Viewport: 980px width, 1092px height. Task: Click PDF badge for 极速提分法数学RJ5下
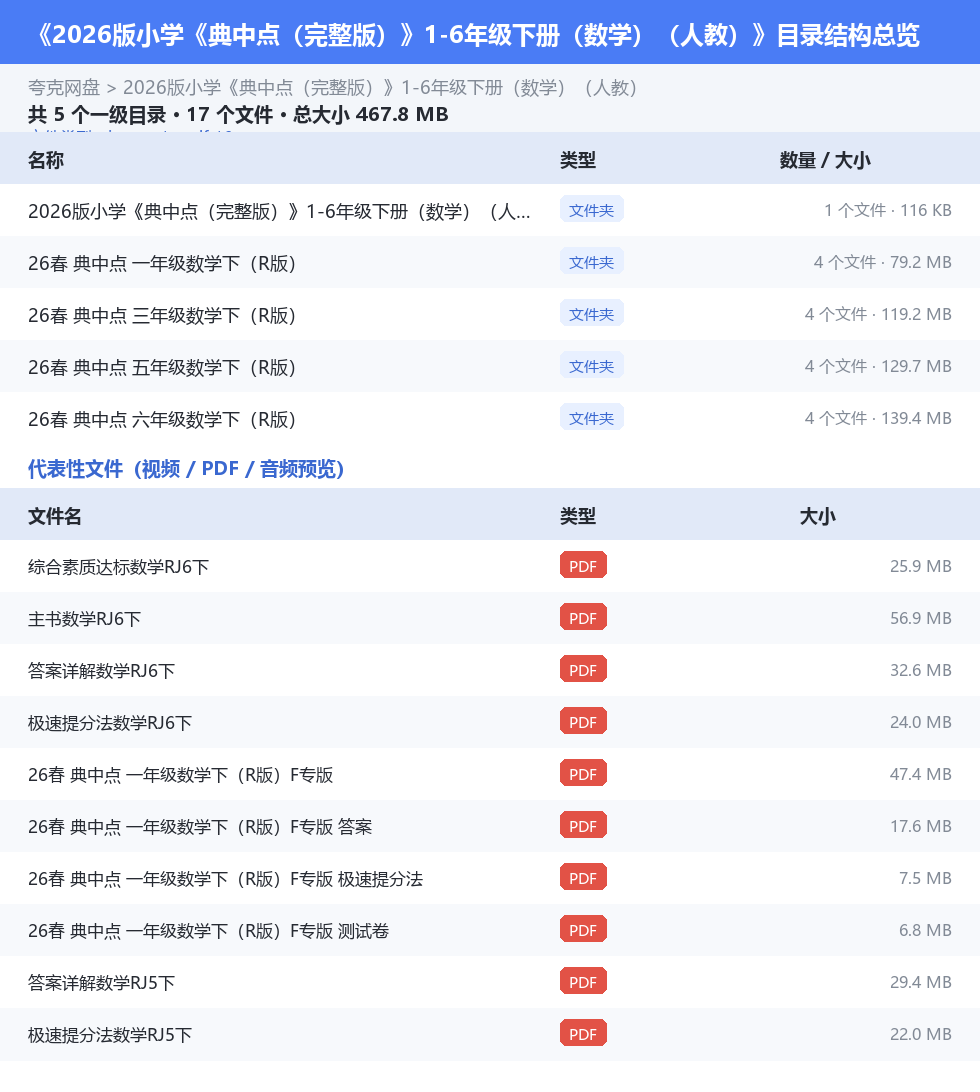point(584,1034)
